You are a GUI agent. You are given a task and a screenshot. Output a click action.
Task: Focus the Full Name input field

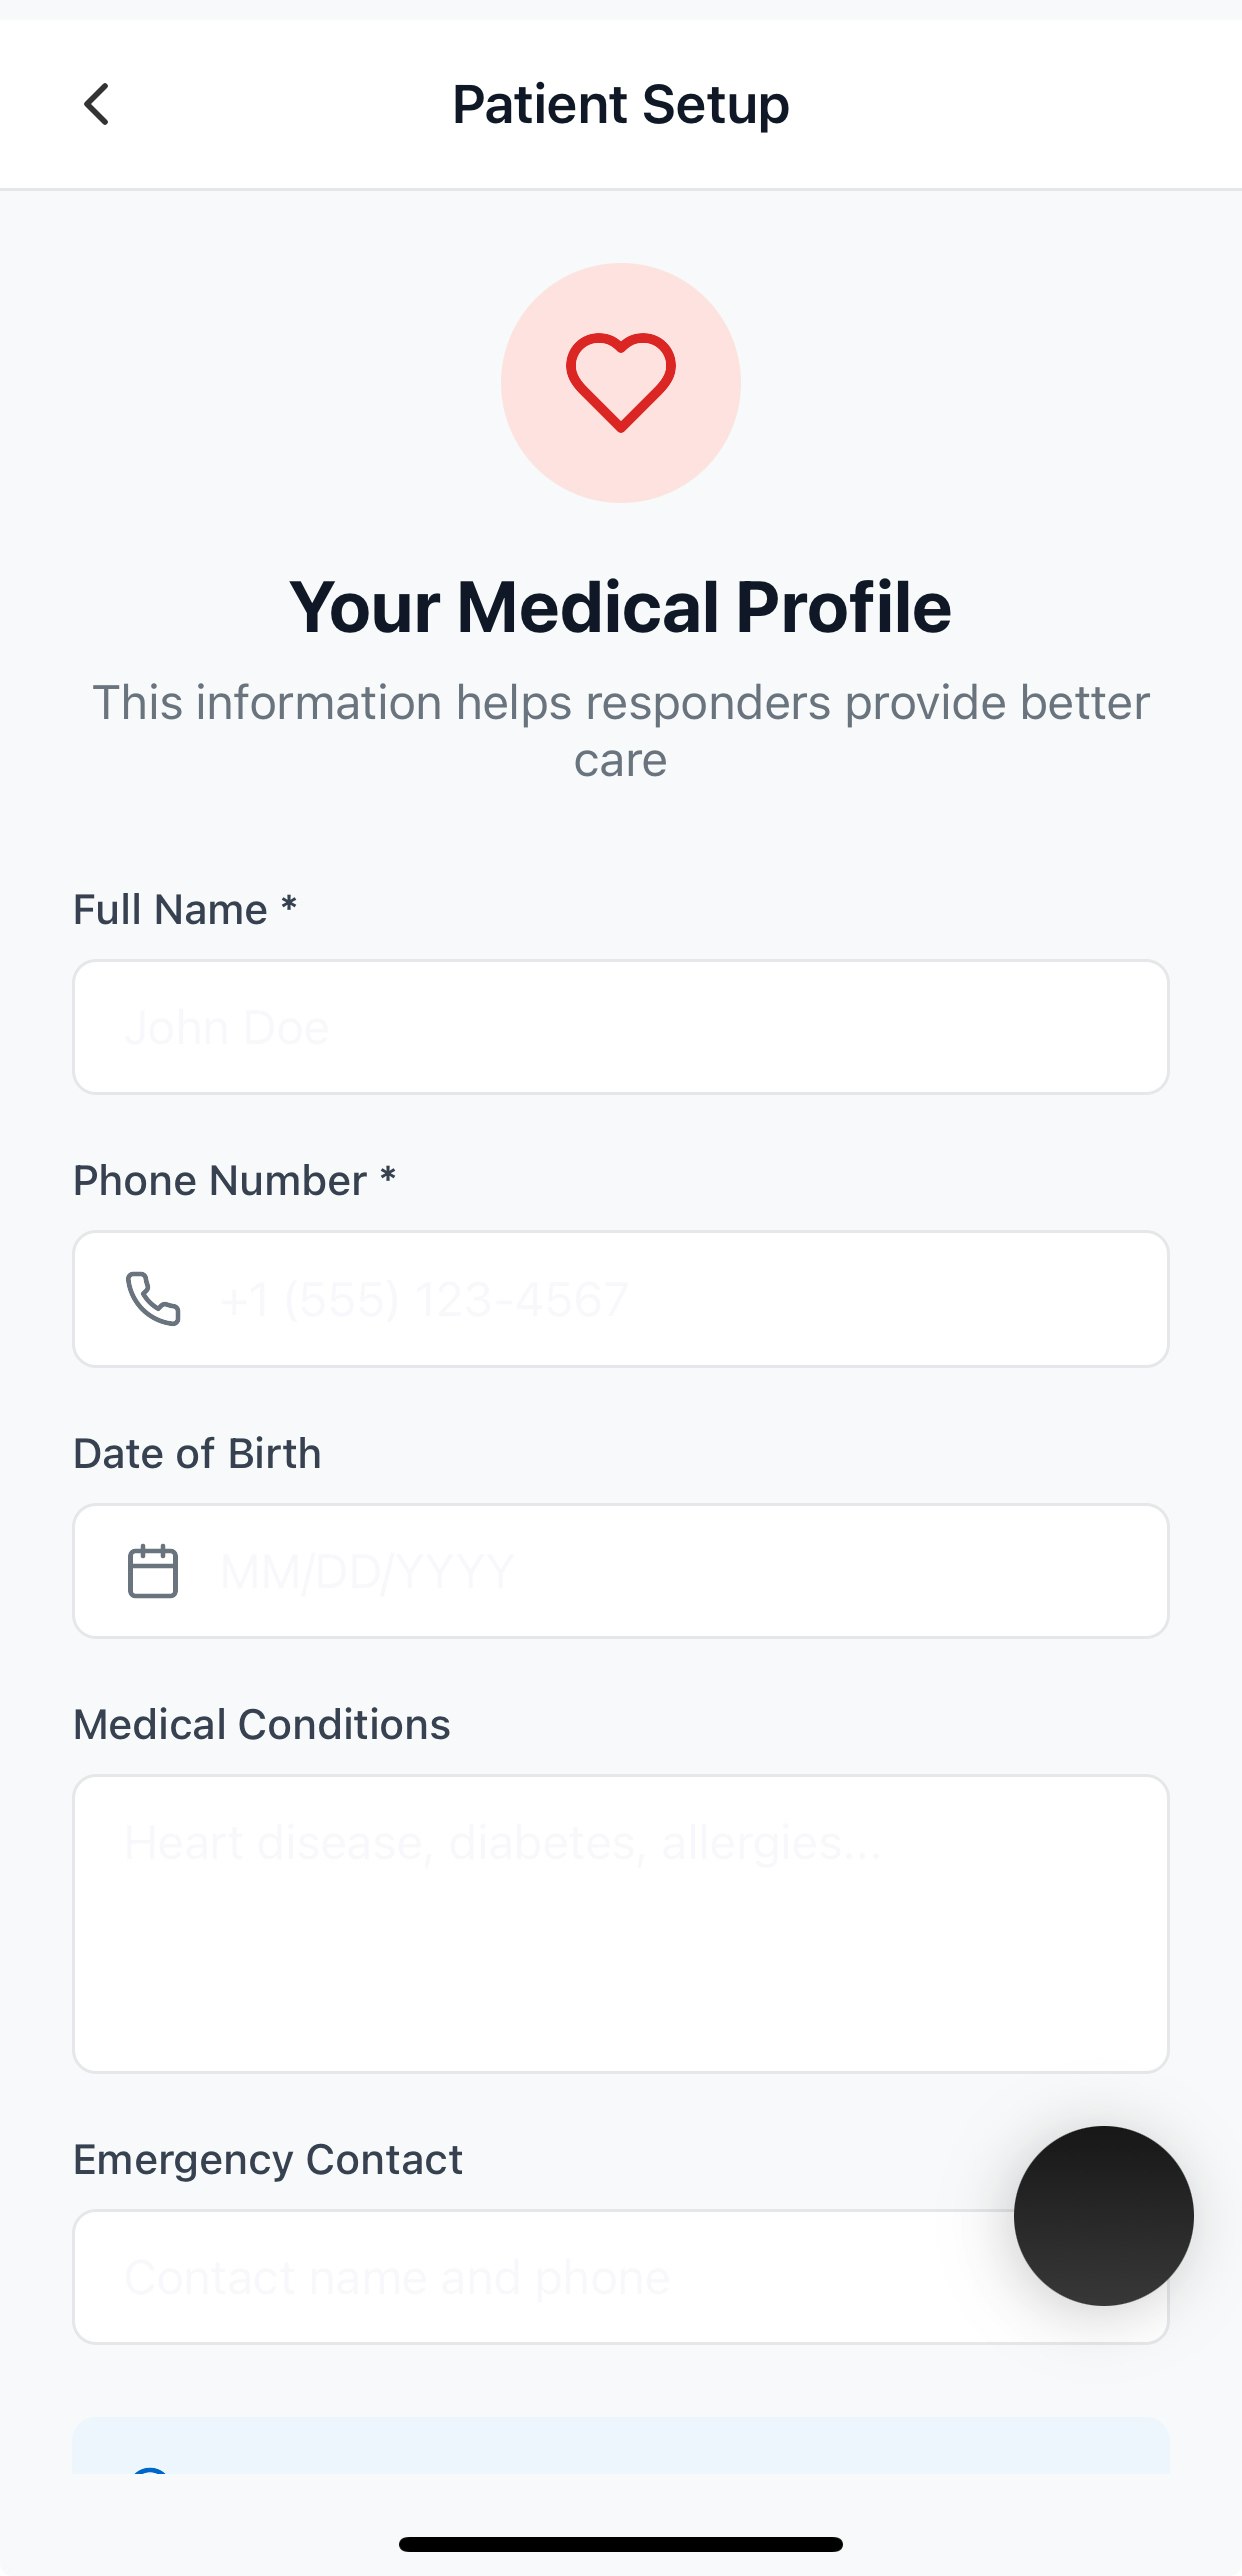pos(621,1027)
